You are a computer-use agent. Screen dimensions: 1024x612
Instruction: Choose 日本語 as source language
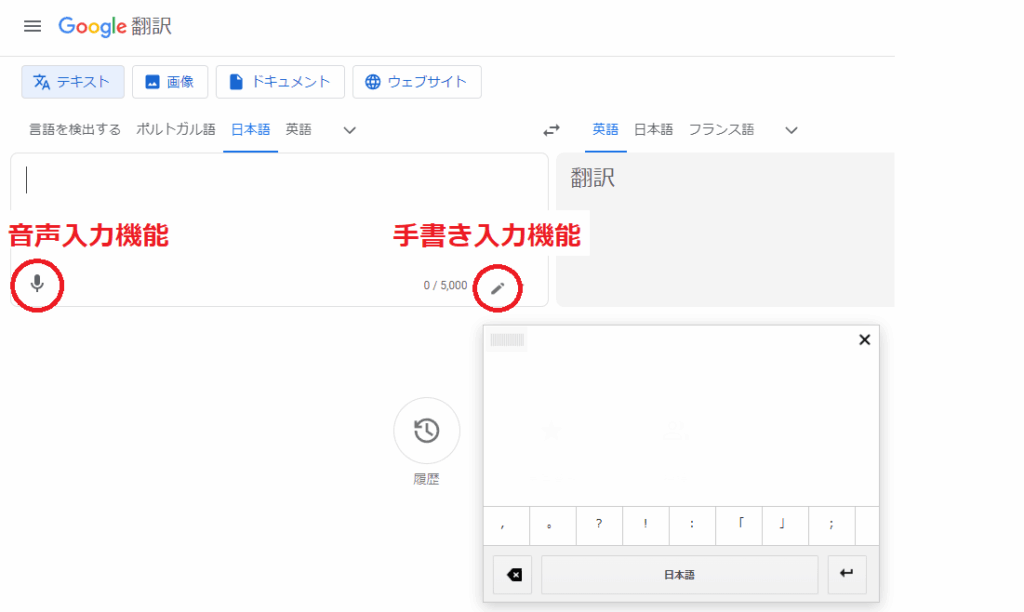(250, 129)
